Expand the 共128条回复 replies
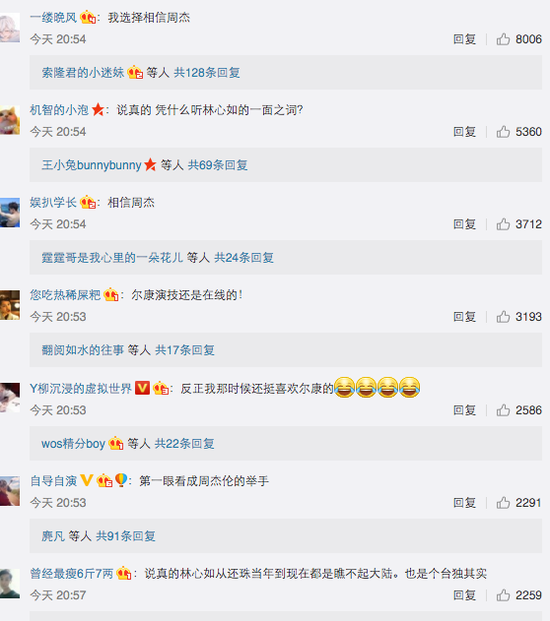 [x=207, y=72]
